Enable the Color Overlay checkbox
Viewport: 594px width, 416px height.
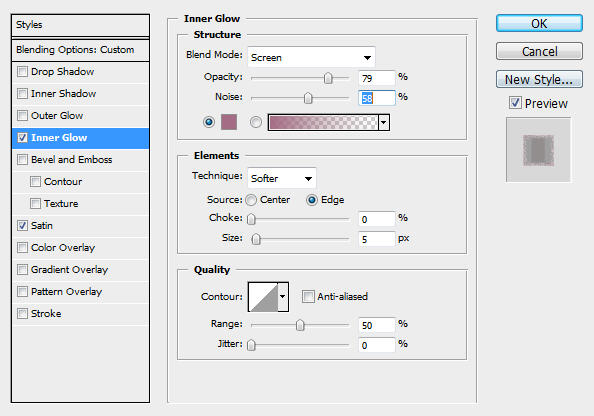[x=22, y=247]
